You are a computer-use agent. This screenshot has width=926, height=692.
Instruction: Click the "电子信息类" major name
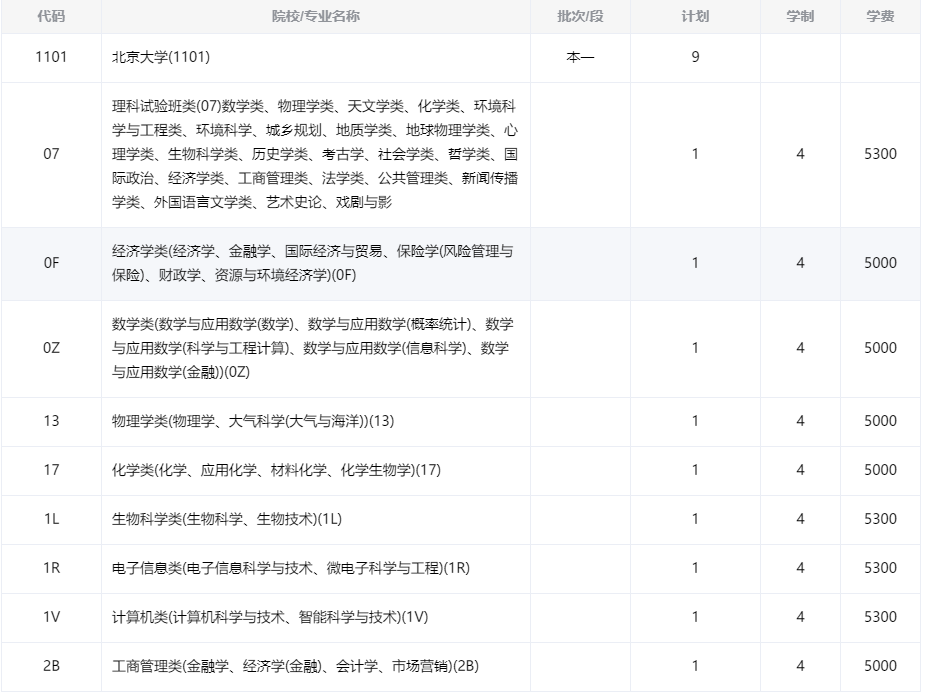[291, 568]
